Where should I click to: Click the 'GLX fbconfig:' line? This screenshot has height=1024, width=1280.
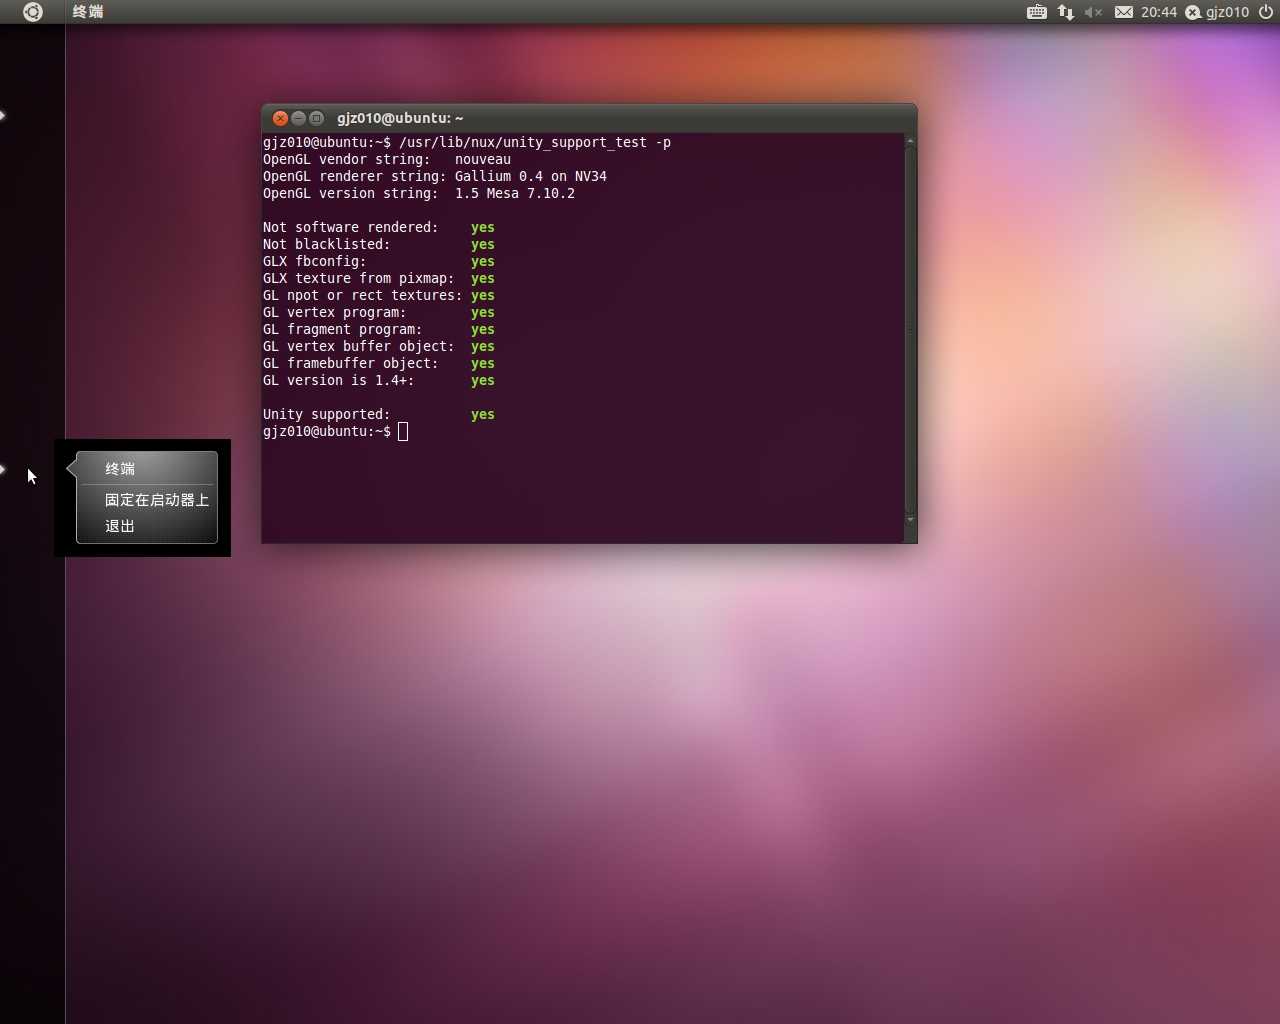(379, 262)
